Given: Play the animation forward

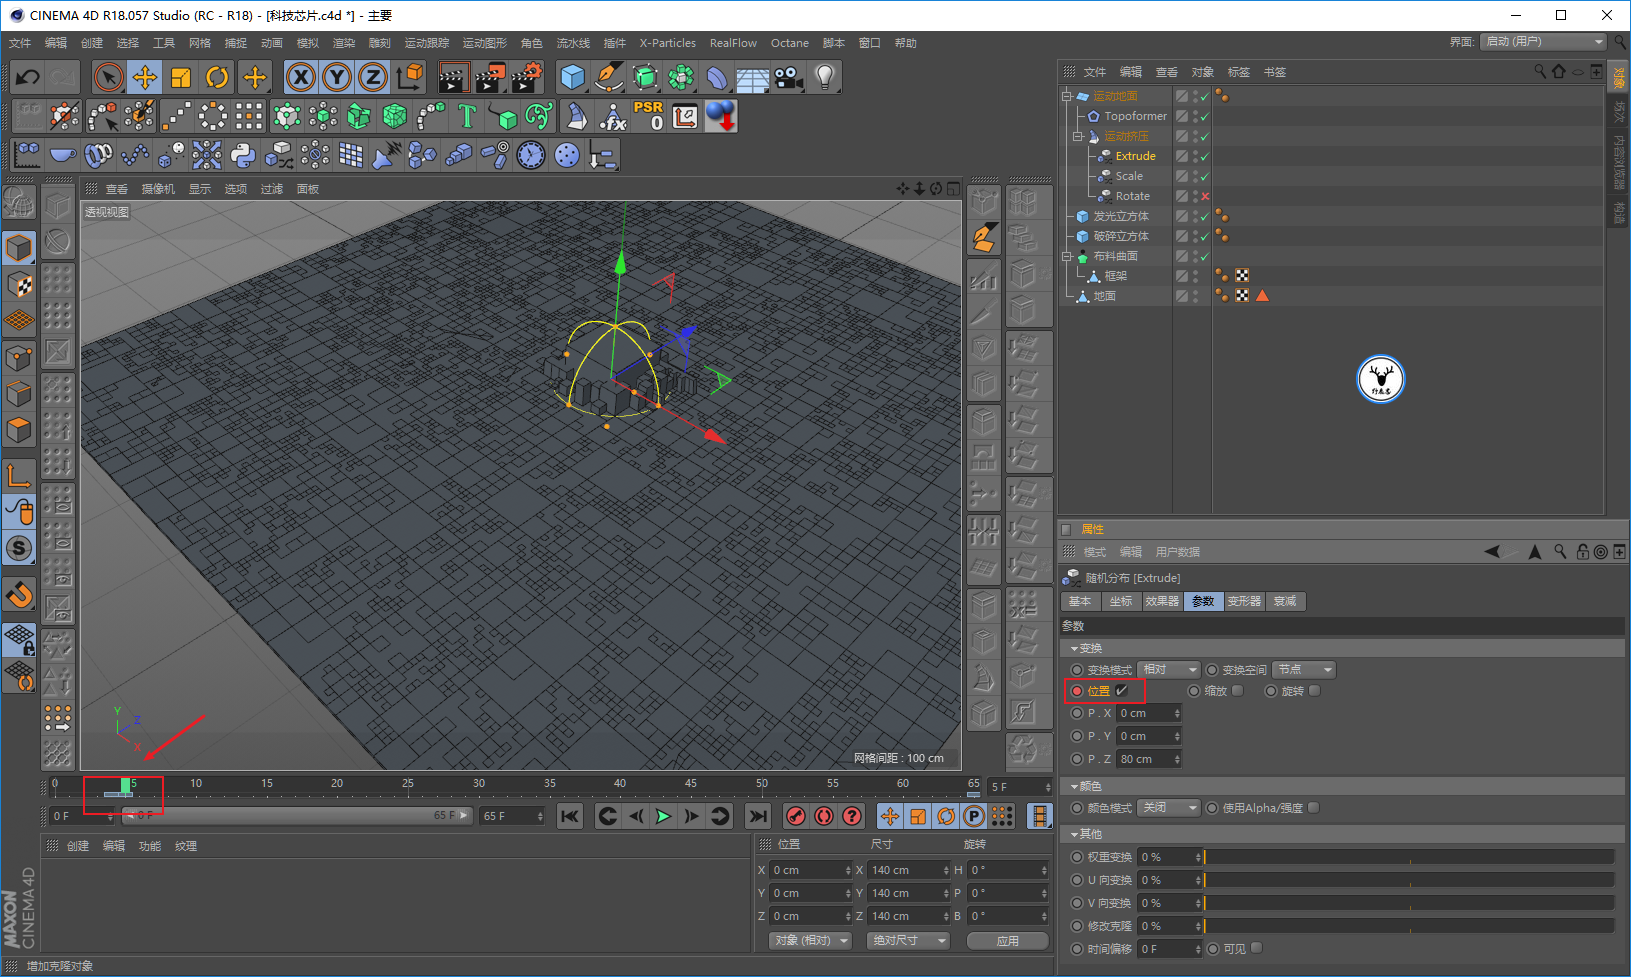Looking at the screenshot, I should click(x=663, y=816).
